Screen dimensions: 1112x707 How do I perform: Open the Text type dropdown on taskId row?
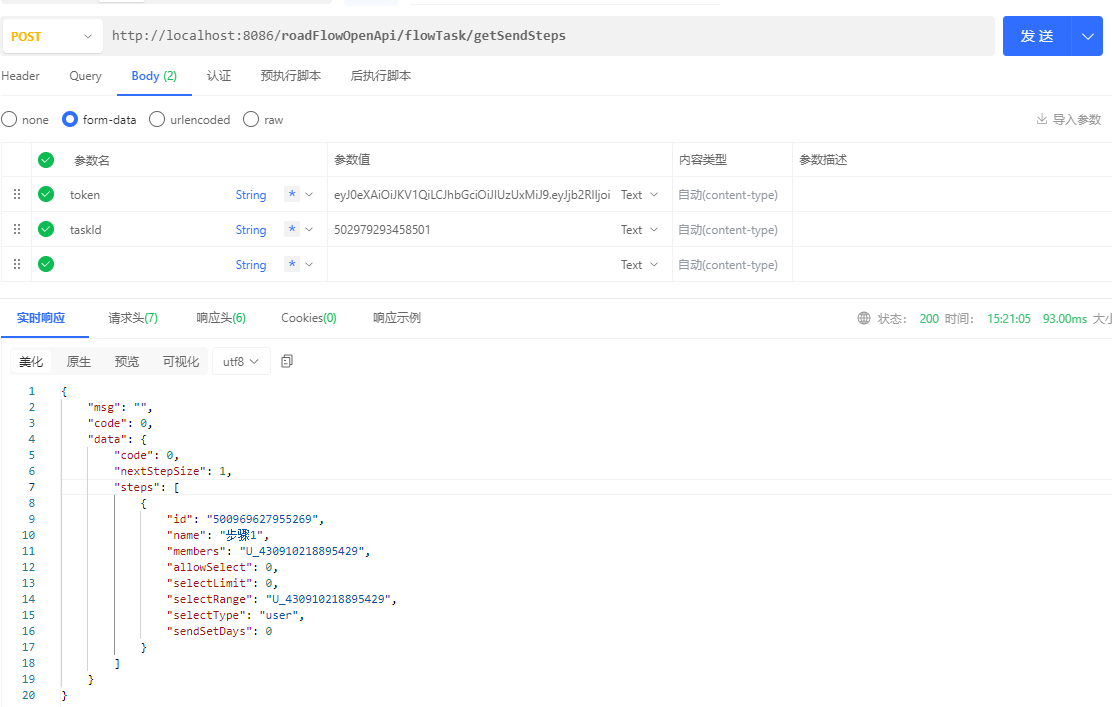coord(640,229)
